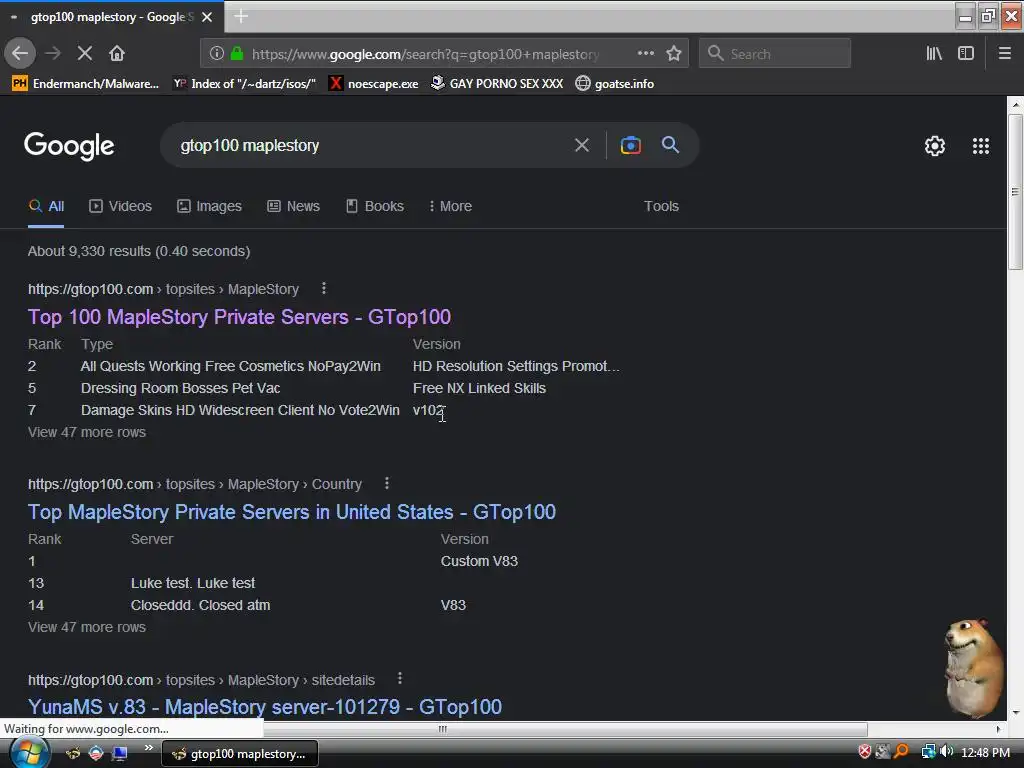The image size is (1024, 768).
Task: Click the Google search query field
Action: [372, 145]
